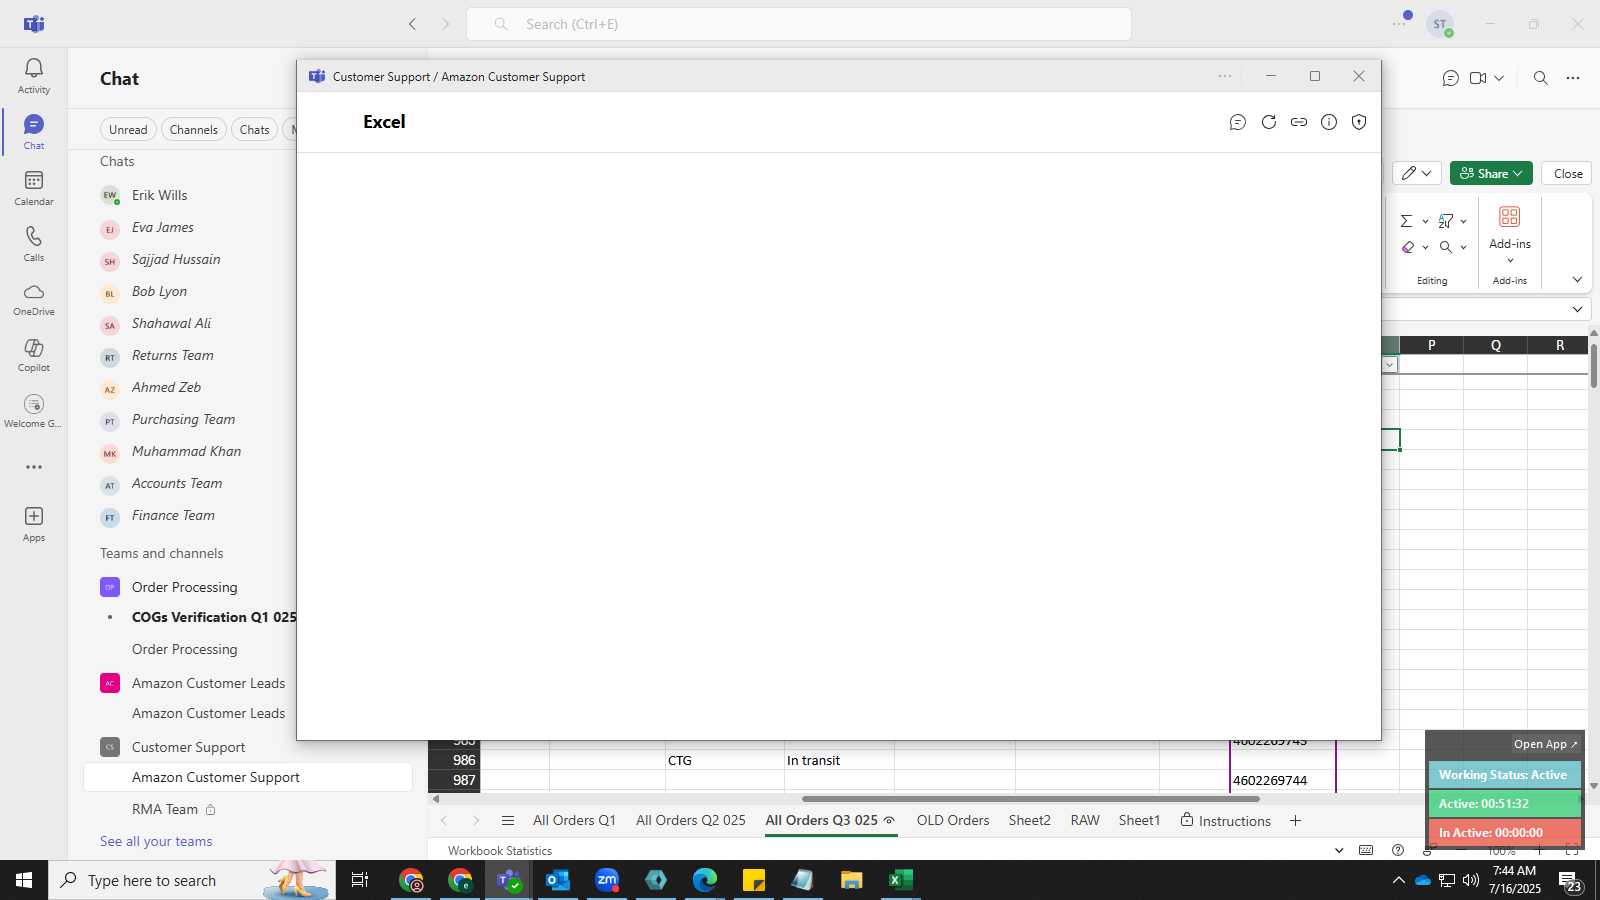Image resolution: width=1600 pixels, height=900 pixels.
Task: Open the ST profile avatar menu
Action: click(1440, 24)
